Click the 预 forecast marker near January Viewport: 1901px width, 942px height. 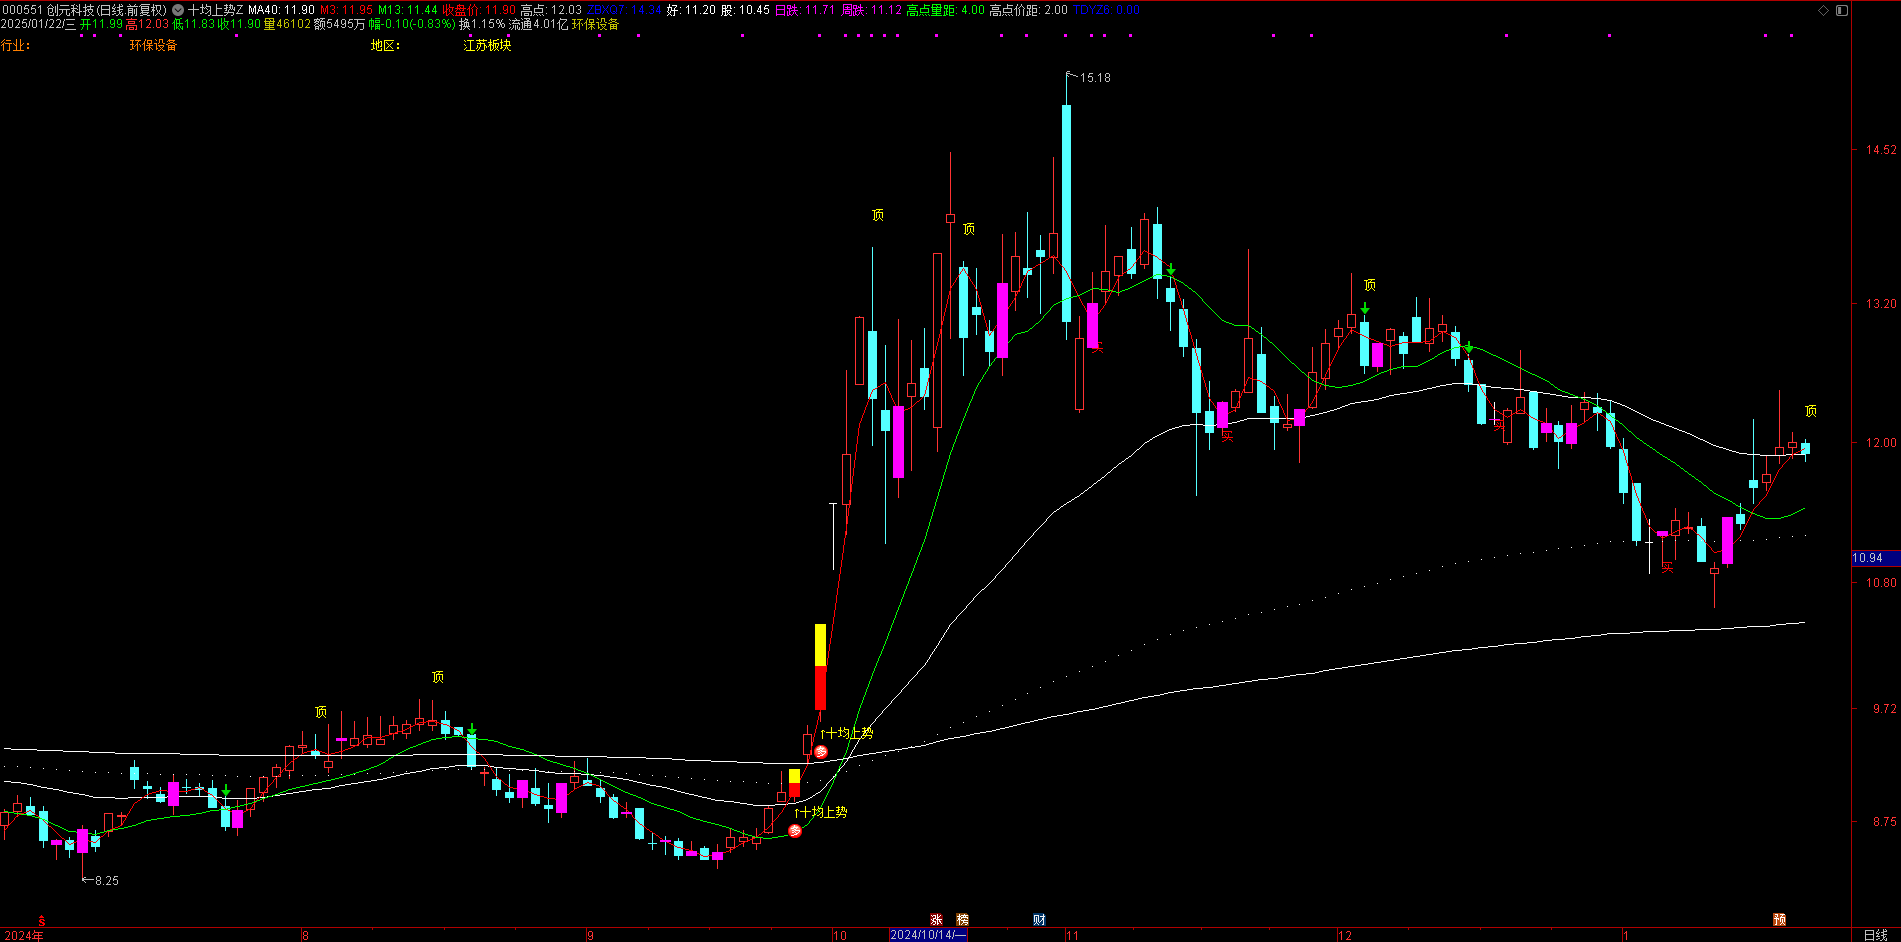[x=1779, y=920]
